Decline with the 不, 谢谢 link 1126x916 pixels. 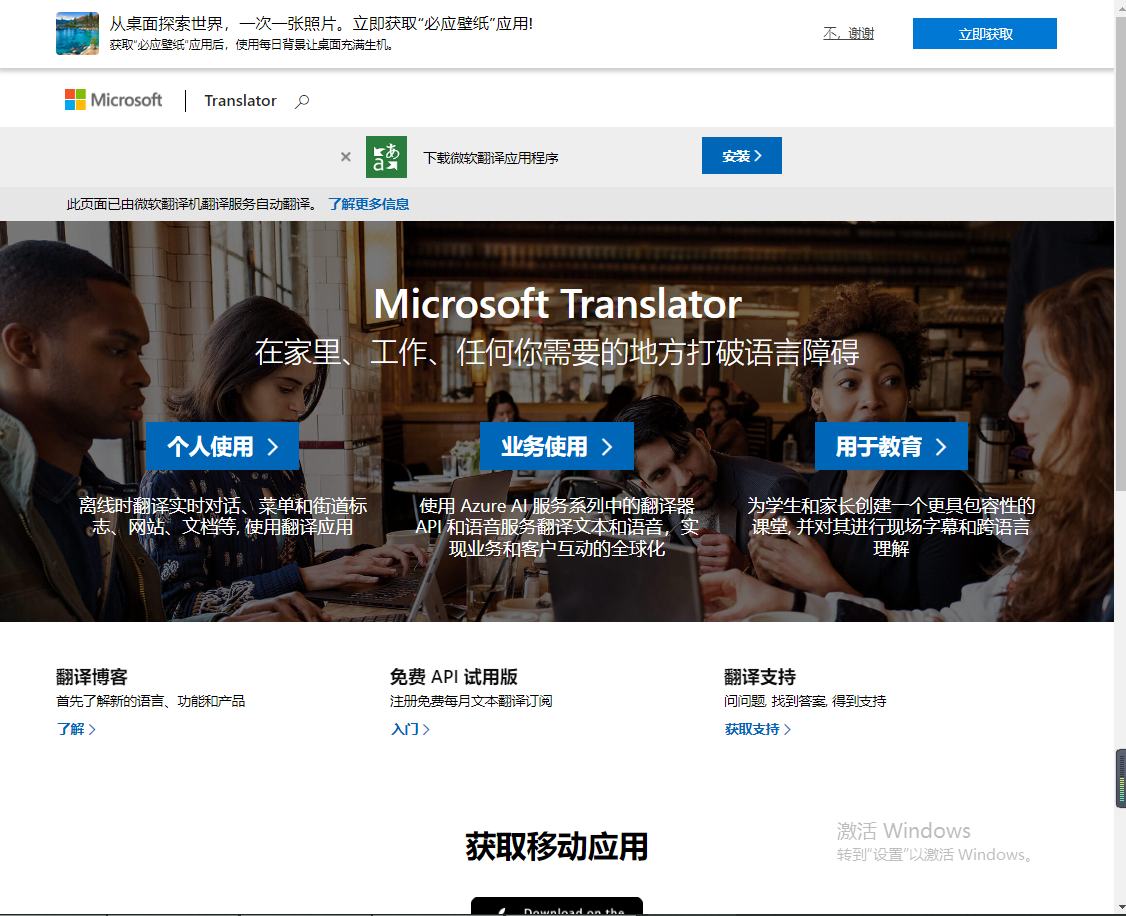(x=848, y=33)
